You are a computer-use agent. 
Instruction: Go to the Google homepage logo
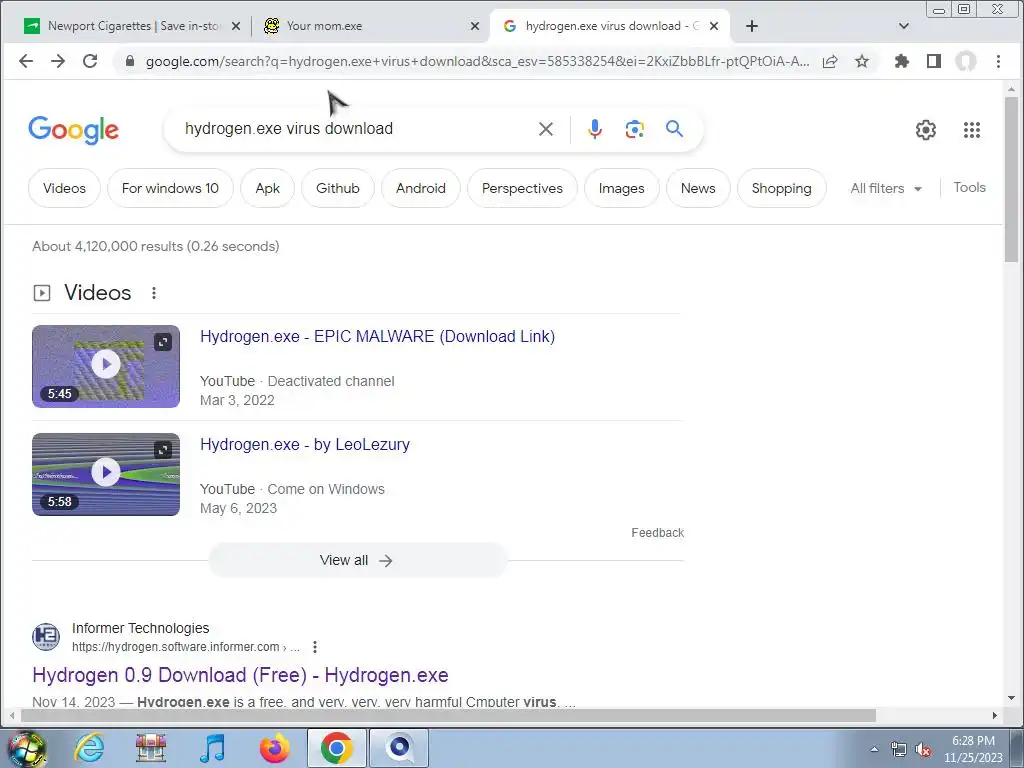tap(74, 130)
